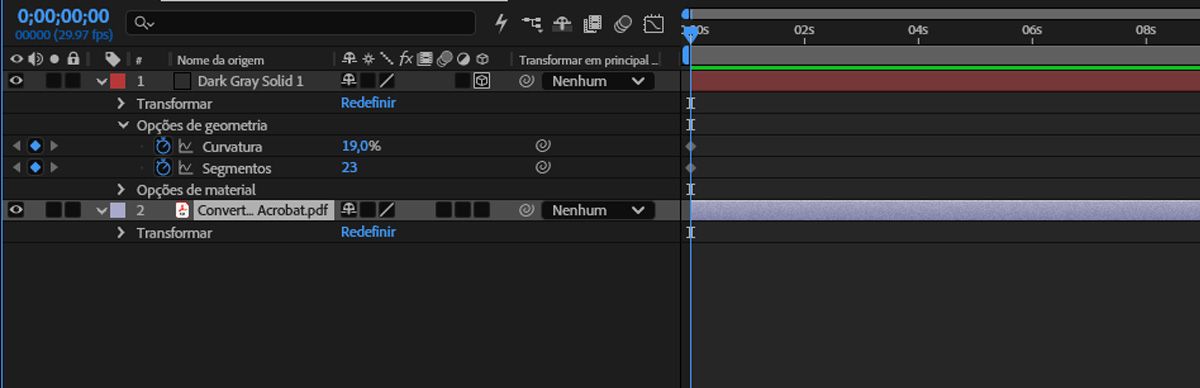Toggle quality switch on Dark Gray Solid 1
The image size is (1200, 388).
tap(387, 81)
